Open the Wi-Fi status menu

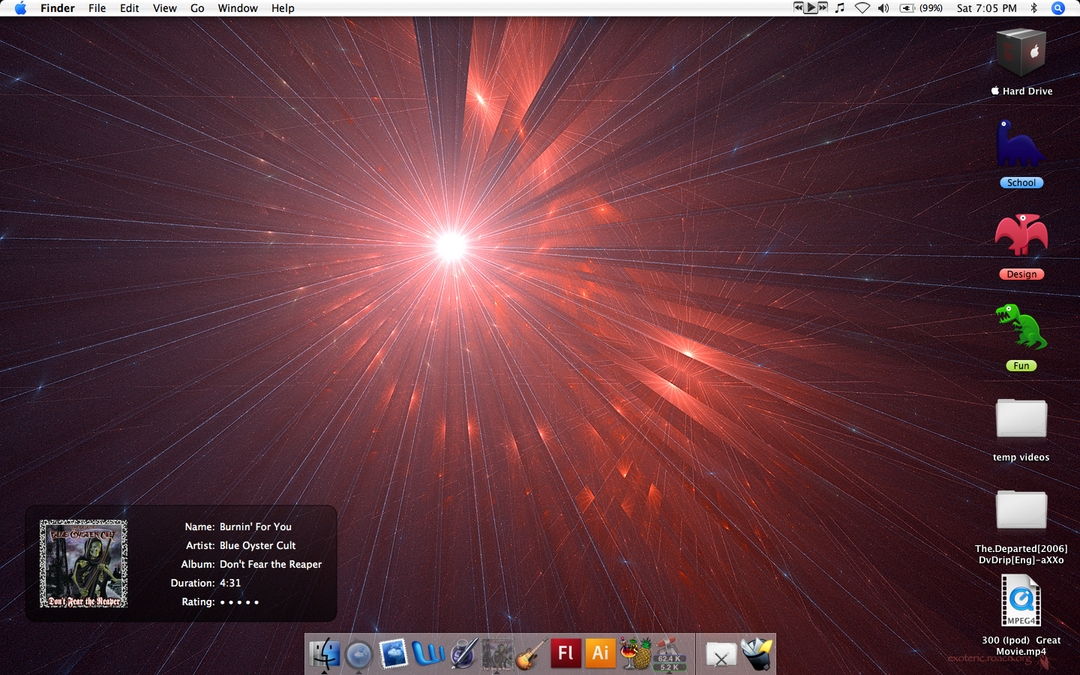(x=862, y=8)
